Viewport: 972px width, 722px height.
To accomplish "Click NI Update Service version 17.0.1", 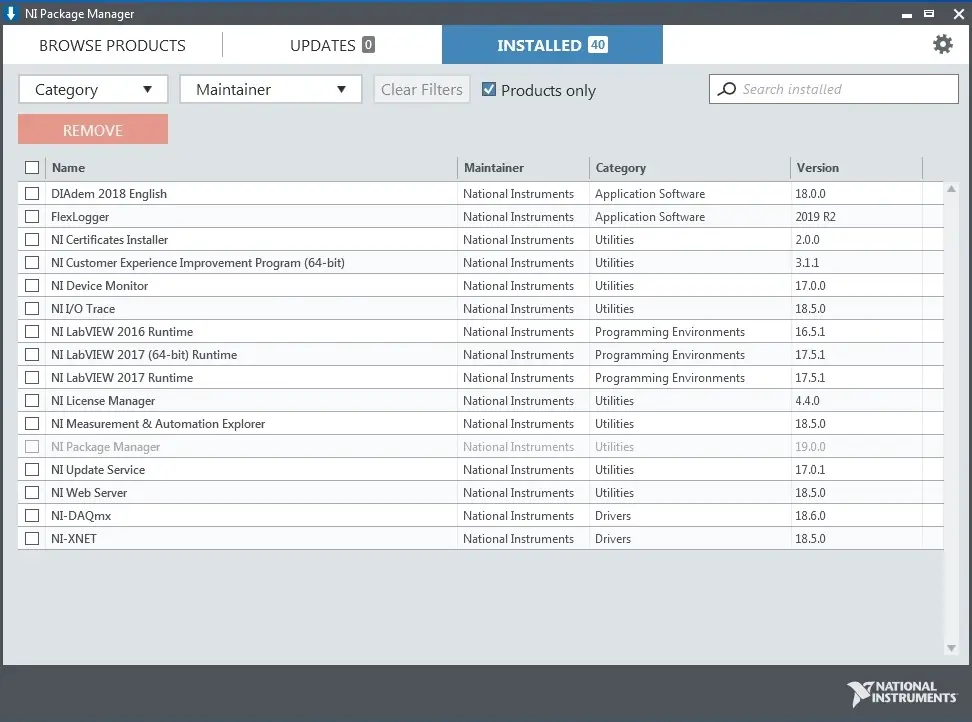I will pos(810,470).
